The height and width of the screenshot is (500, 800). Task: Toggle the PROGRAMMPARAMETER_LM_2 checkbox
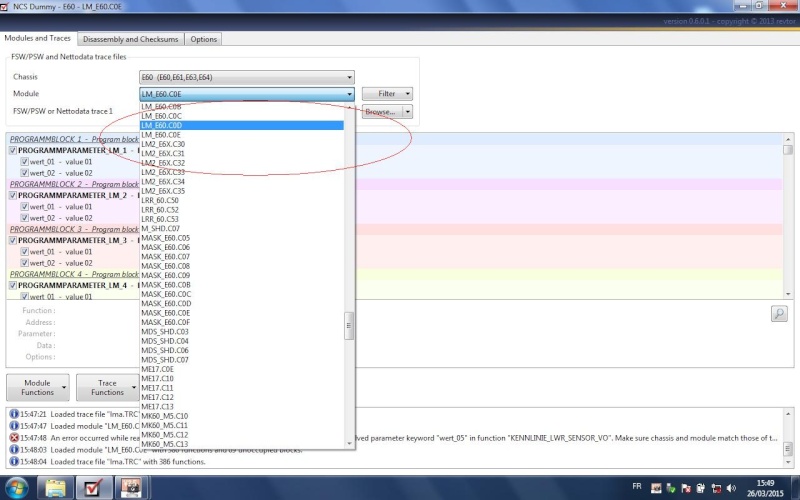click(13, 195)
